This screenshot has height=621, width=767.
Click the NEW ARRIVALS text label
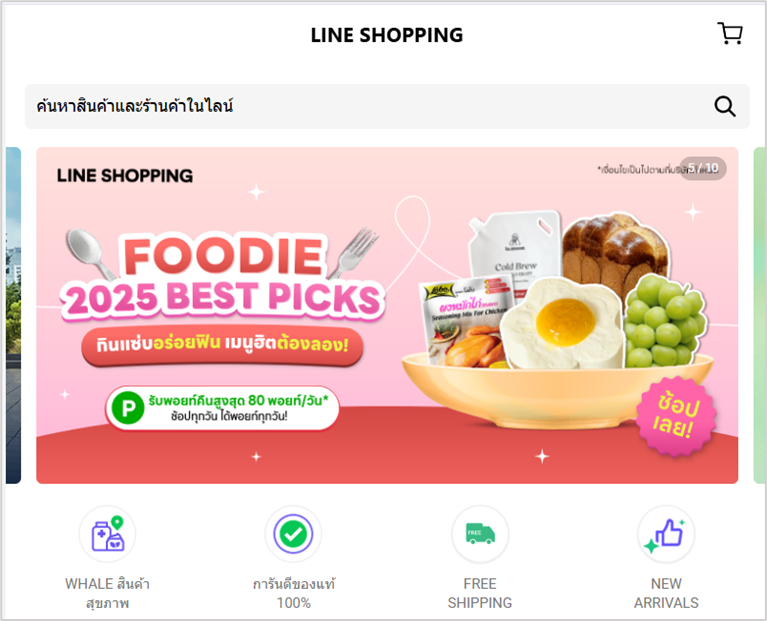click(x=666, y=593)
